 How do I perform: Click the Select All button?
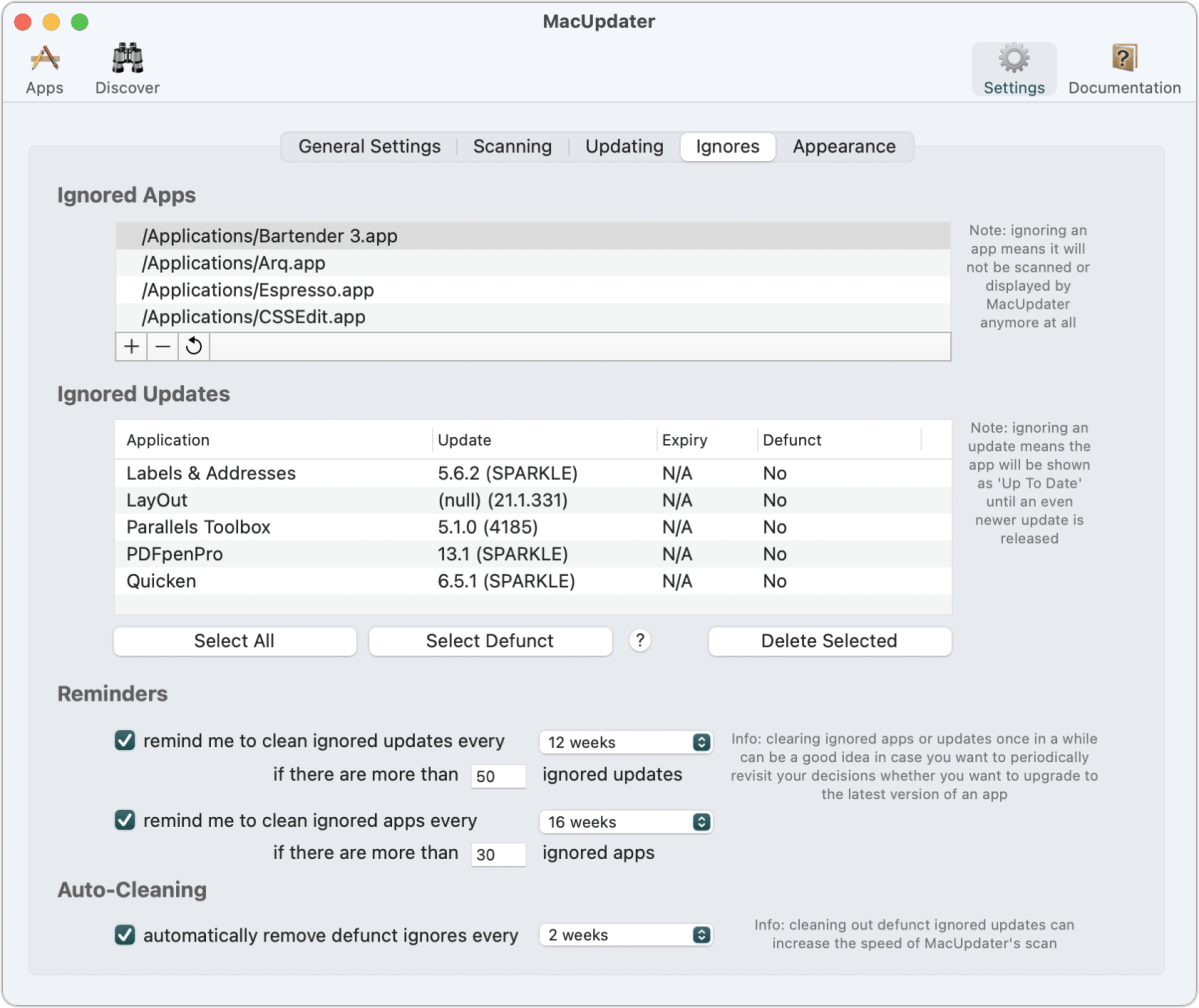click(x=235, y=641)
